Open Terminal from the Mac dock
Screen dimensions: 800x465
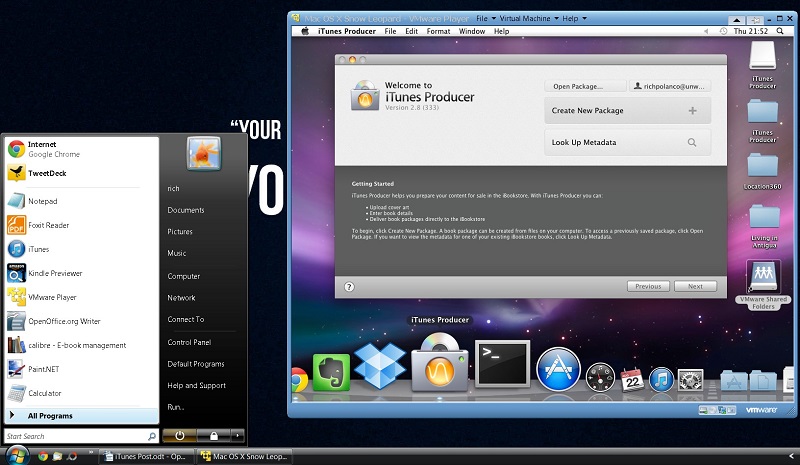pos(503,363)
